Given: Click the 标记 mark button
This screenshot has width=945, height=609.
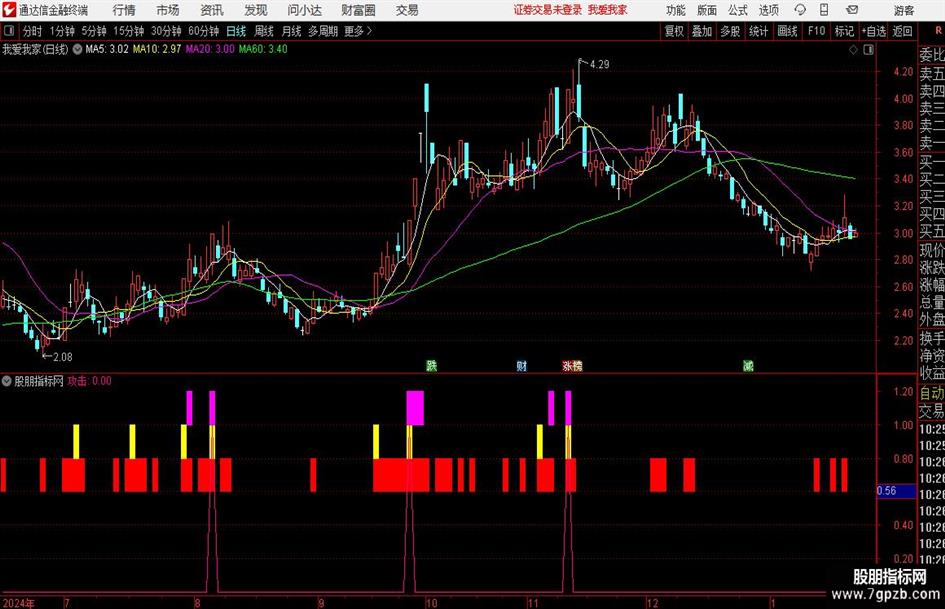Looking at the screenshot, I should click(x=844, y=31).
